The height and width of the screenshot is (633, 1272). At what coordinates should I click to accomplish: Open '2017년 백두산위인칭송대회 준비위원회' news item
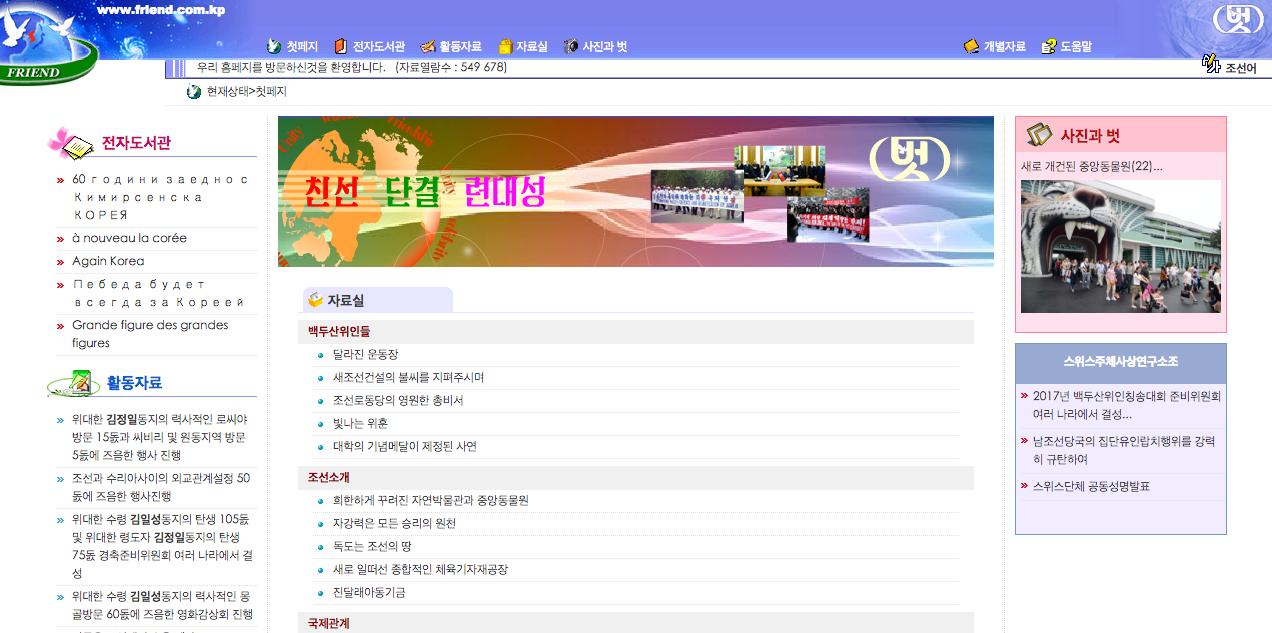(1127, 404)
